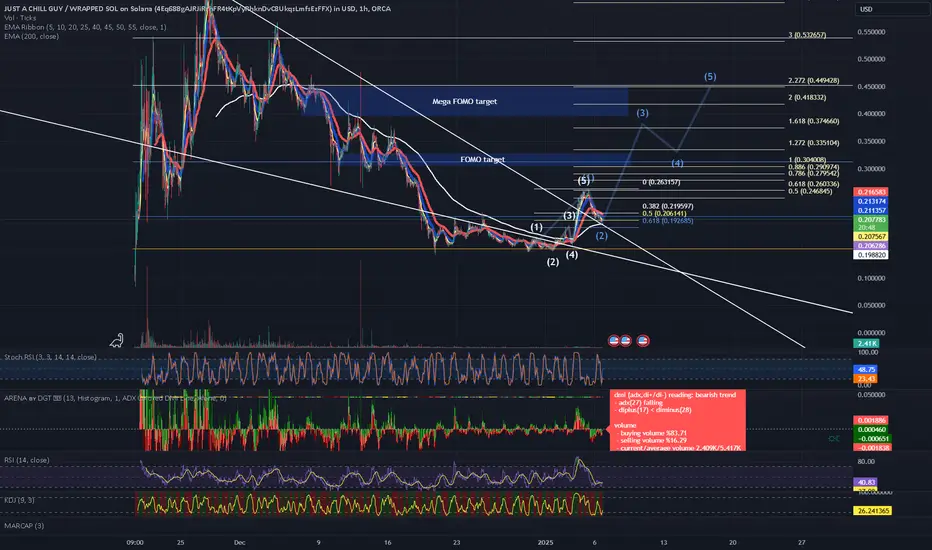
Task: Click the 2.41K volume value label
Action: point(866,344)
